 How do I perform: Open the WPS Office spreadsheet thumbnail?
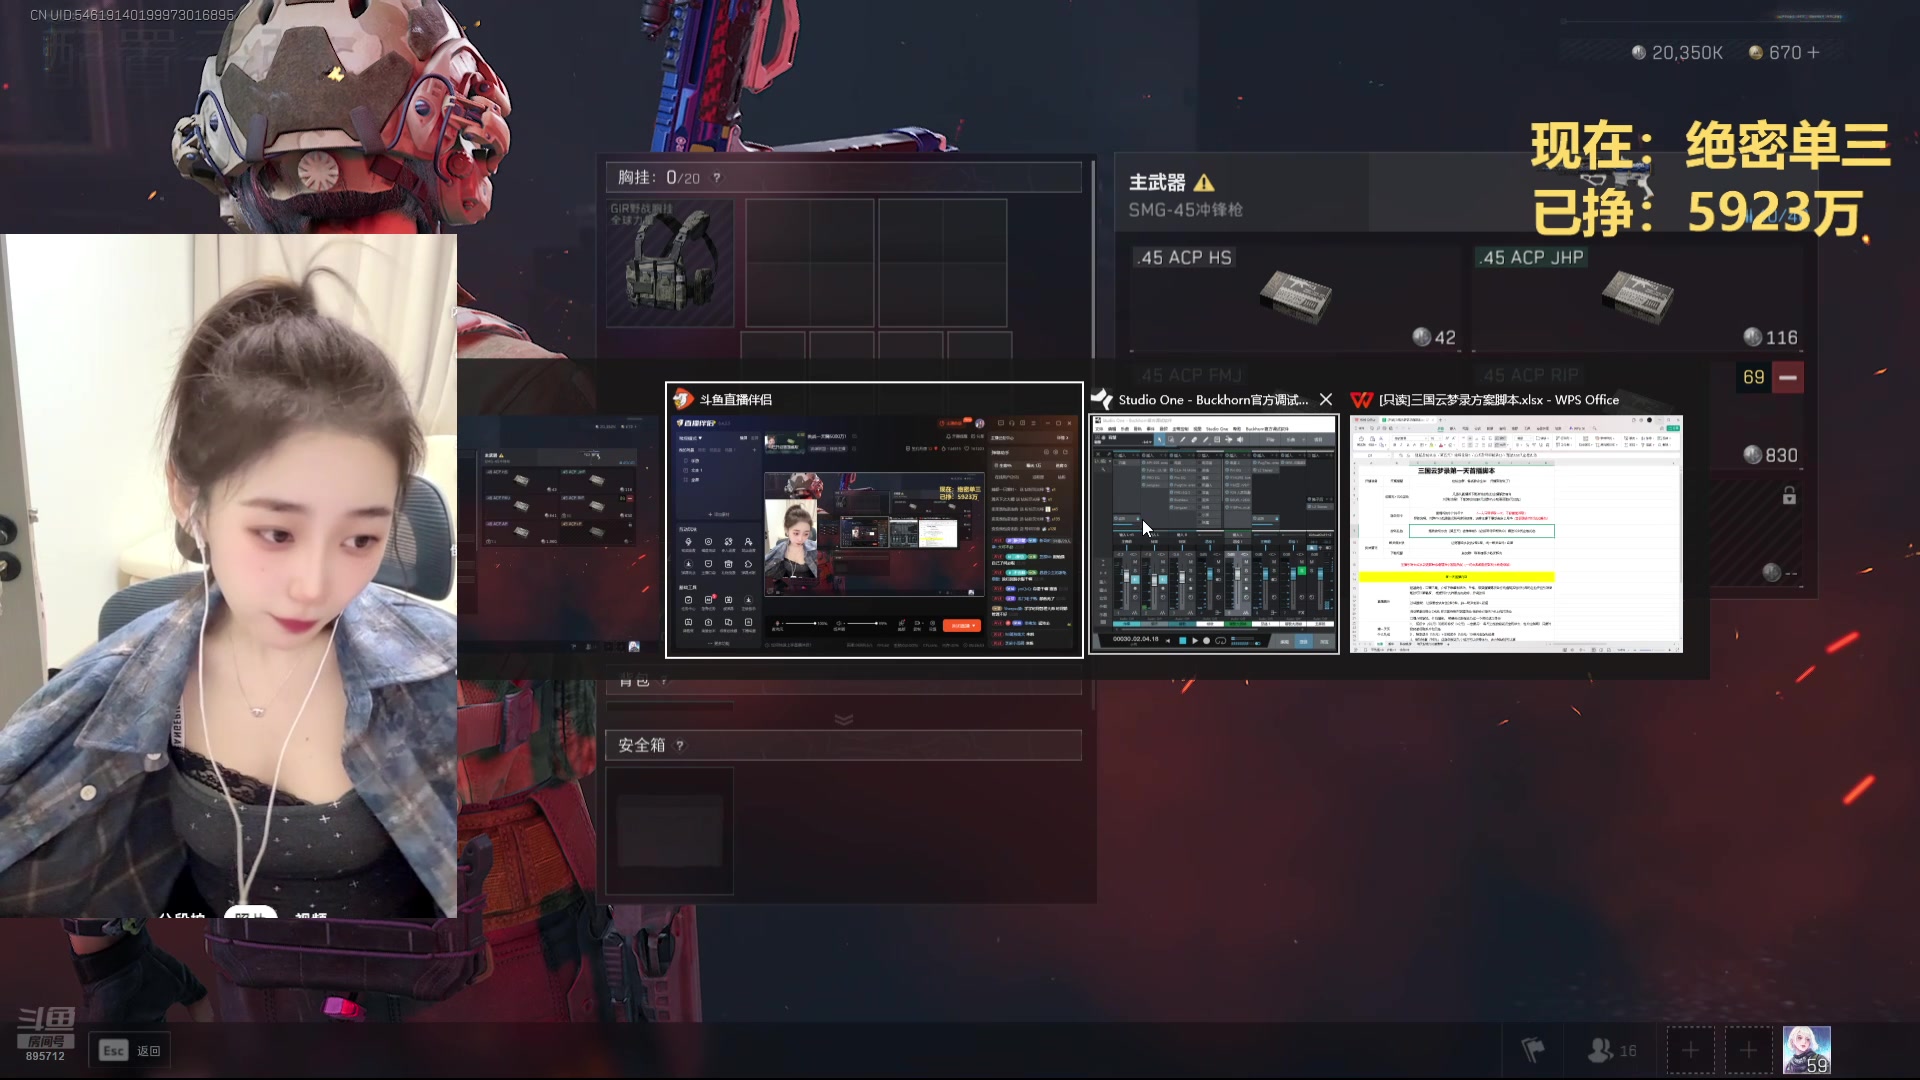pos(1516,533)
